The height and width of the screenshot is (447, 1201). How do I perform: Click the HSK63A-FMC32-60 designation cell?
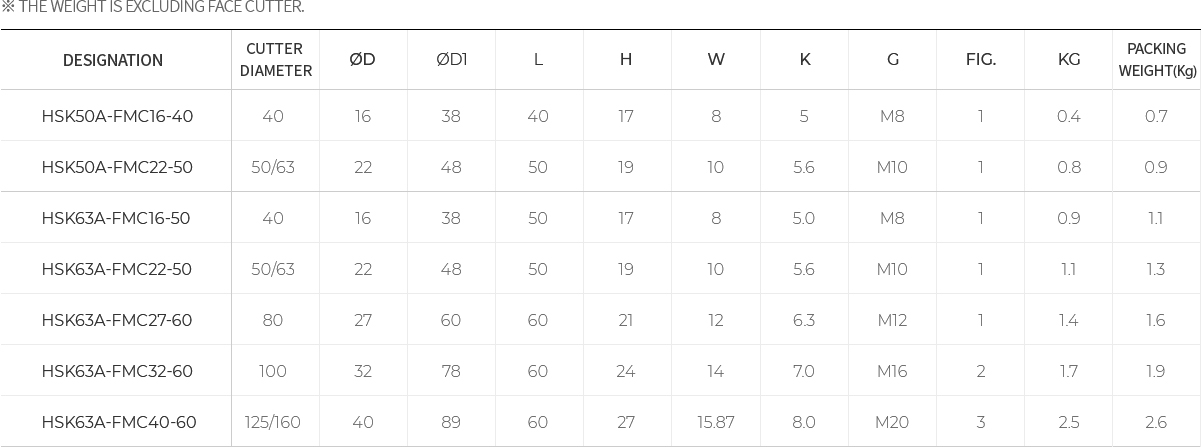click(x=116, y=372)
